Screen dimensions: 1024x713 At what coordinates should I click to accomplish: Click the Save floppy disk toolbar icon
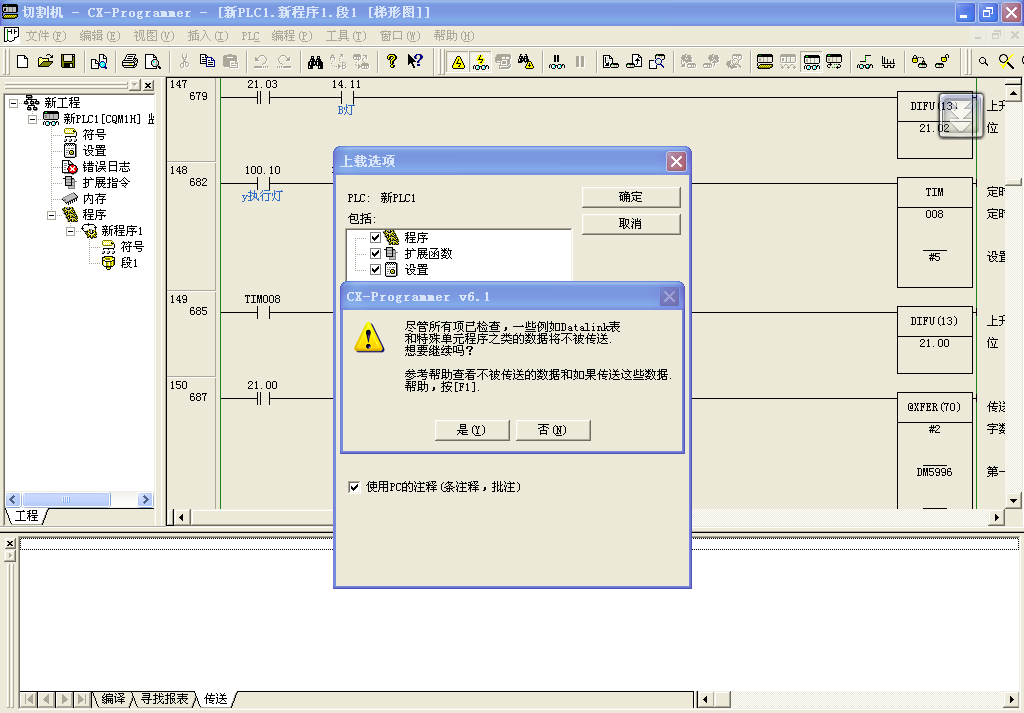click(x=68, y=62)
